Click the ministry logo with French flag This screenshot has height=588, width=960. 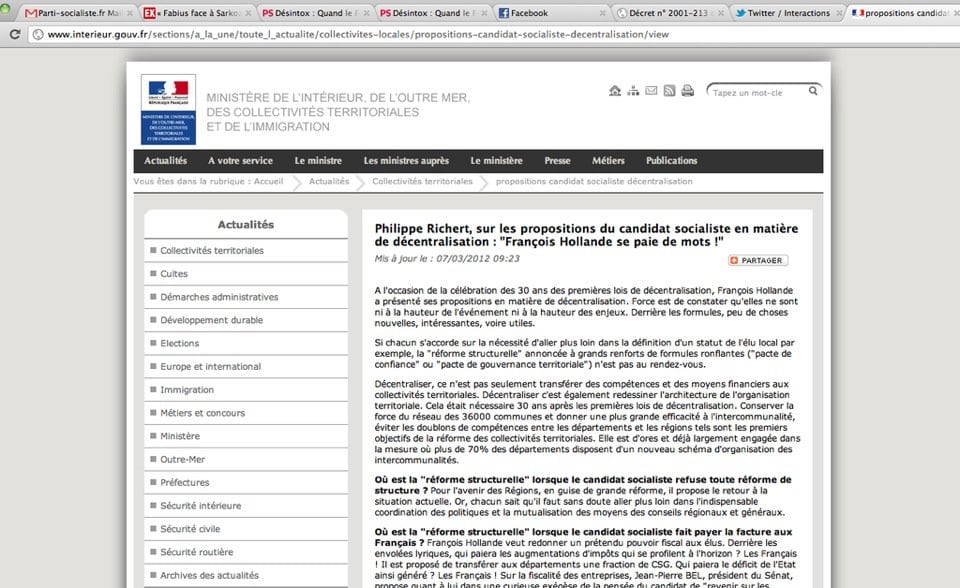point(168,109)
